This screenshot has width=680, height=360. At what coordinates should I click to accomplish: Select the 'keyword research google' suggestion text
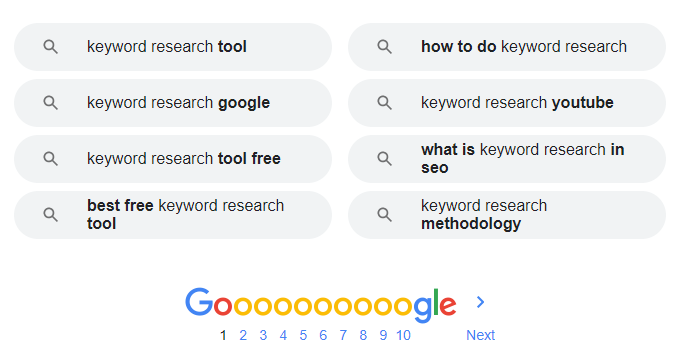point(178,103)
